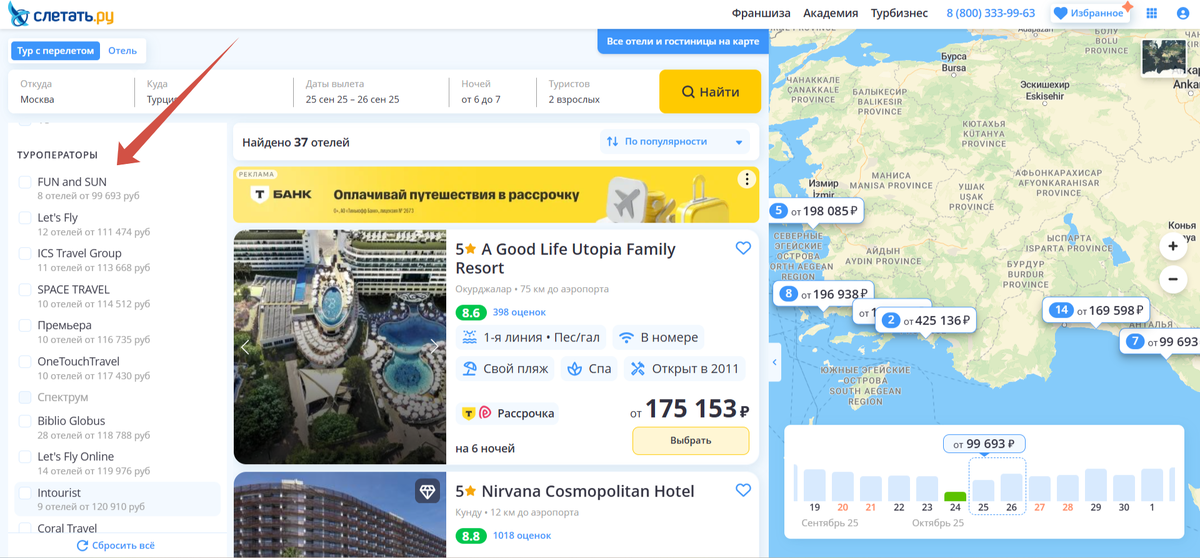Image resolution: width=1200 pixels, height=558 pixels.
Task: Click the diamond badge on Nirvana photo
Action: [427, 491]
